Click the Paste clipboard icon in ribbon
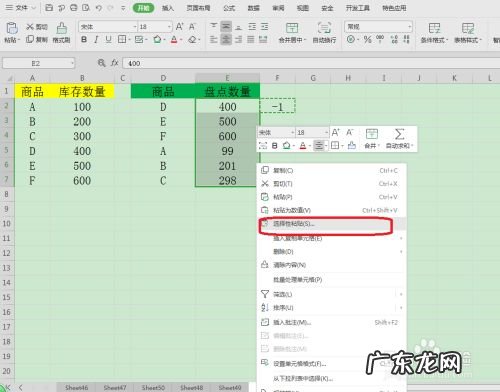Screen dimensions: 500x392 [12, 28]
